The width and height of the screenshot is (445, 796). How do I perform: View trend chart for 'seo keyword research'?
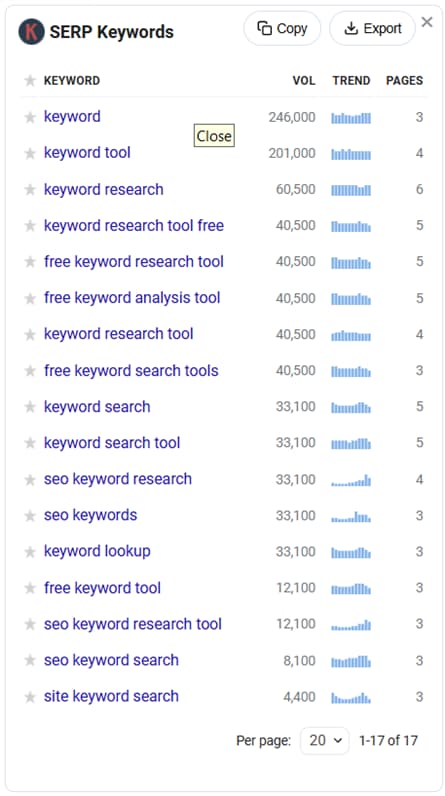click(351, 480)
